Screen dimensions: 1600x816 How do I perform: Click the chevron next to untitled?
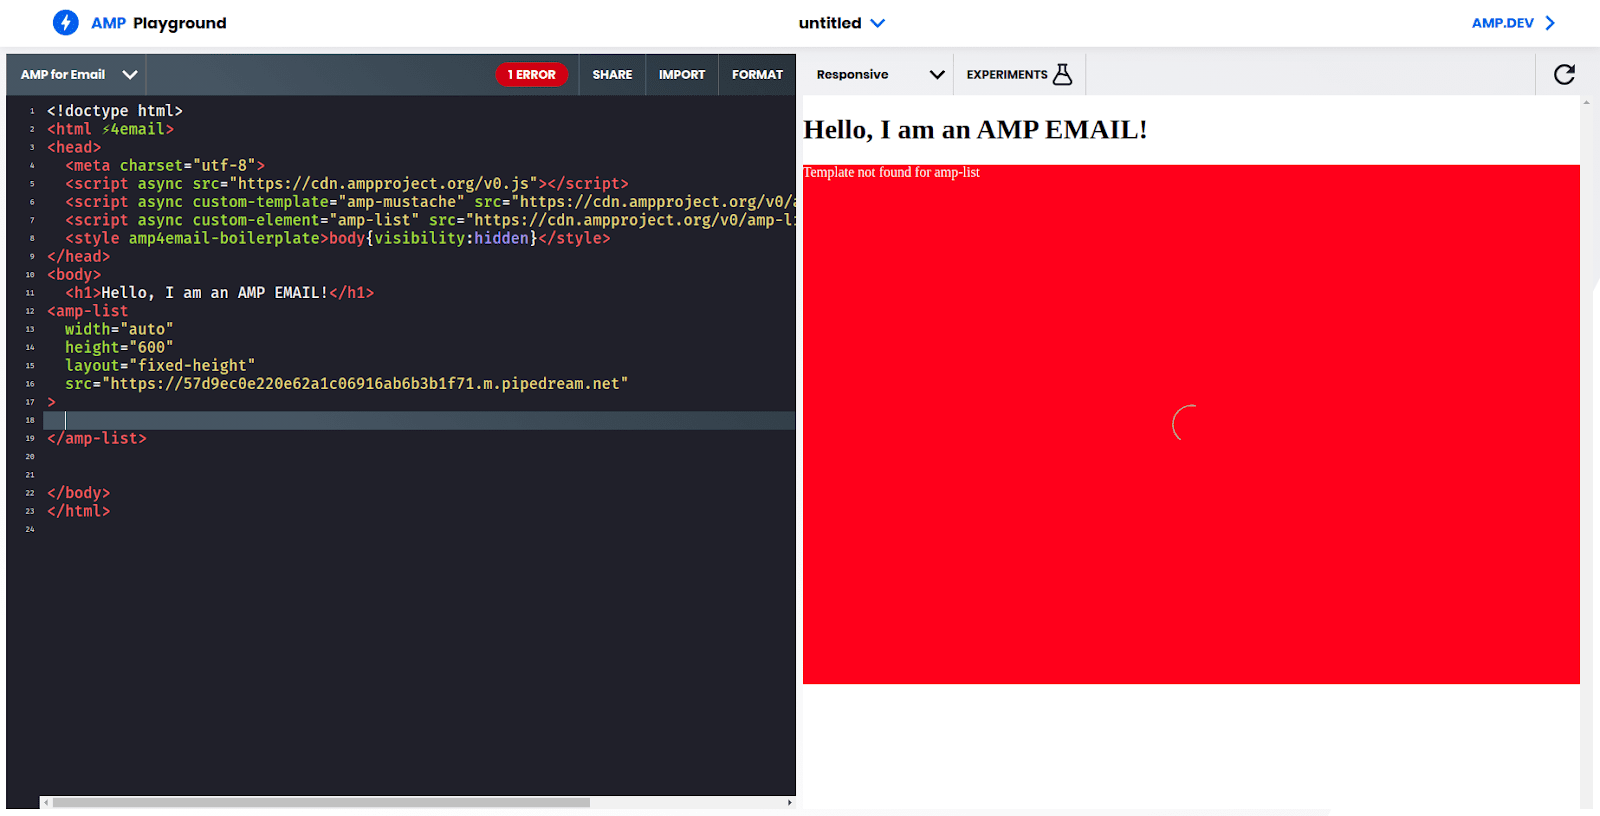click(878, 23)
